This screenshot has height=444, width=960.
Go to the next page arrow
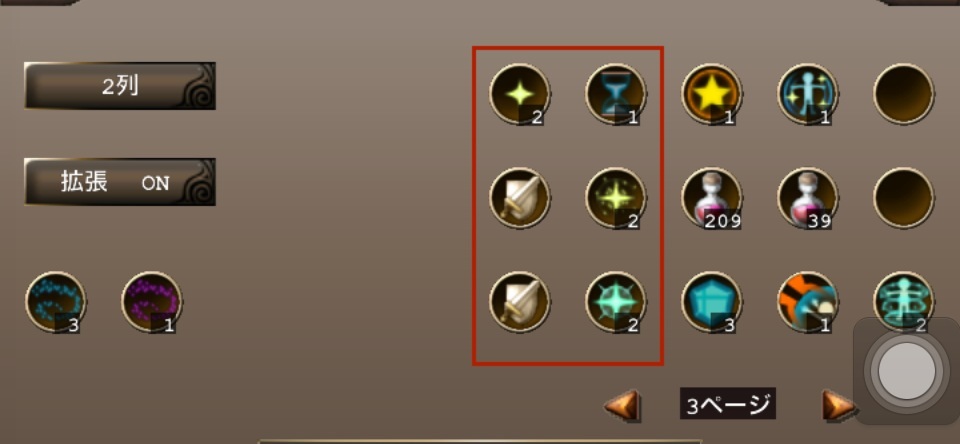838,405
